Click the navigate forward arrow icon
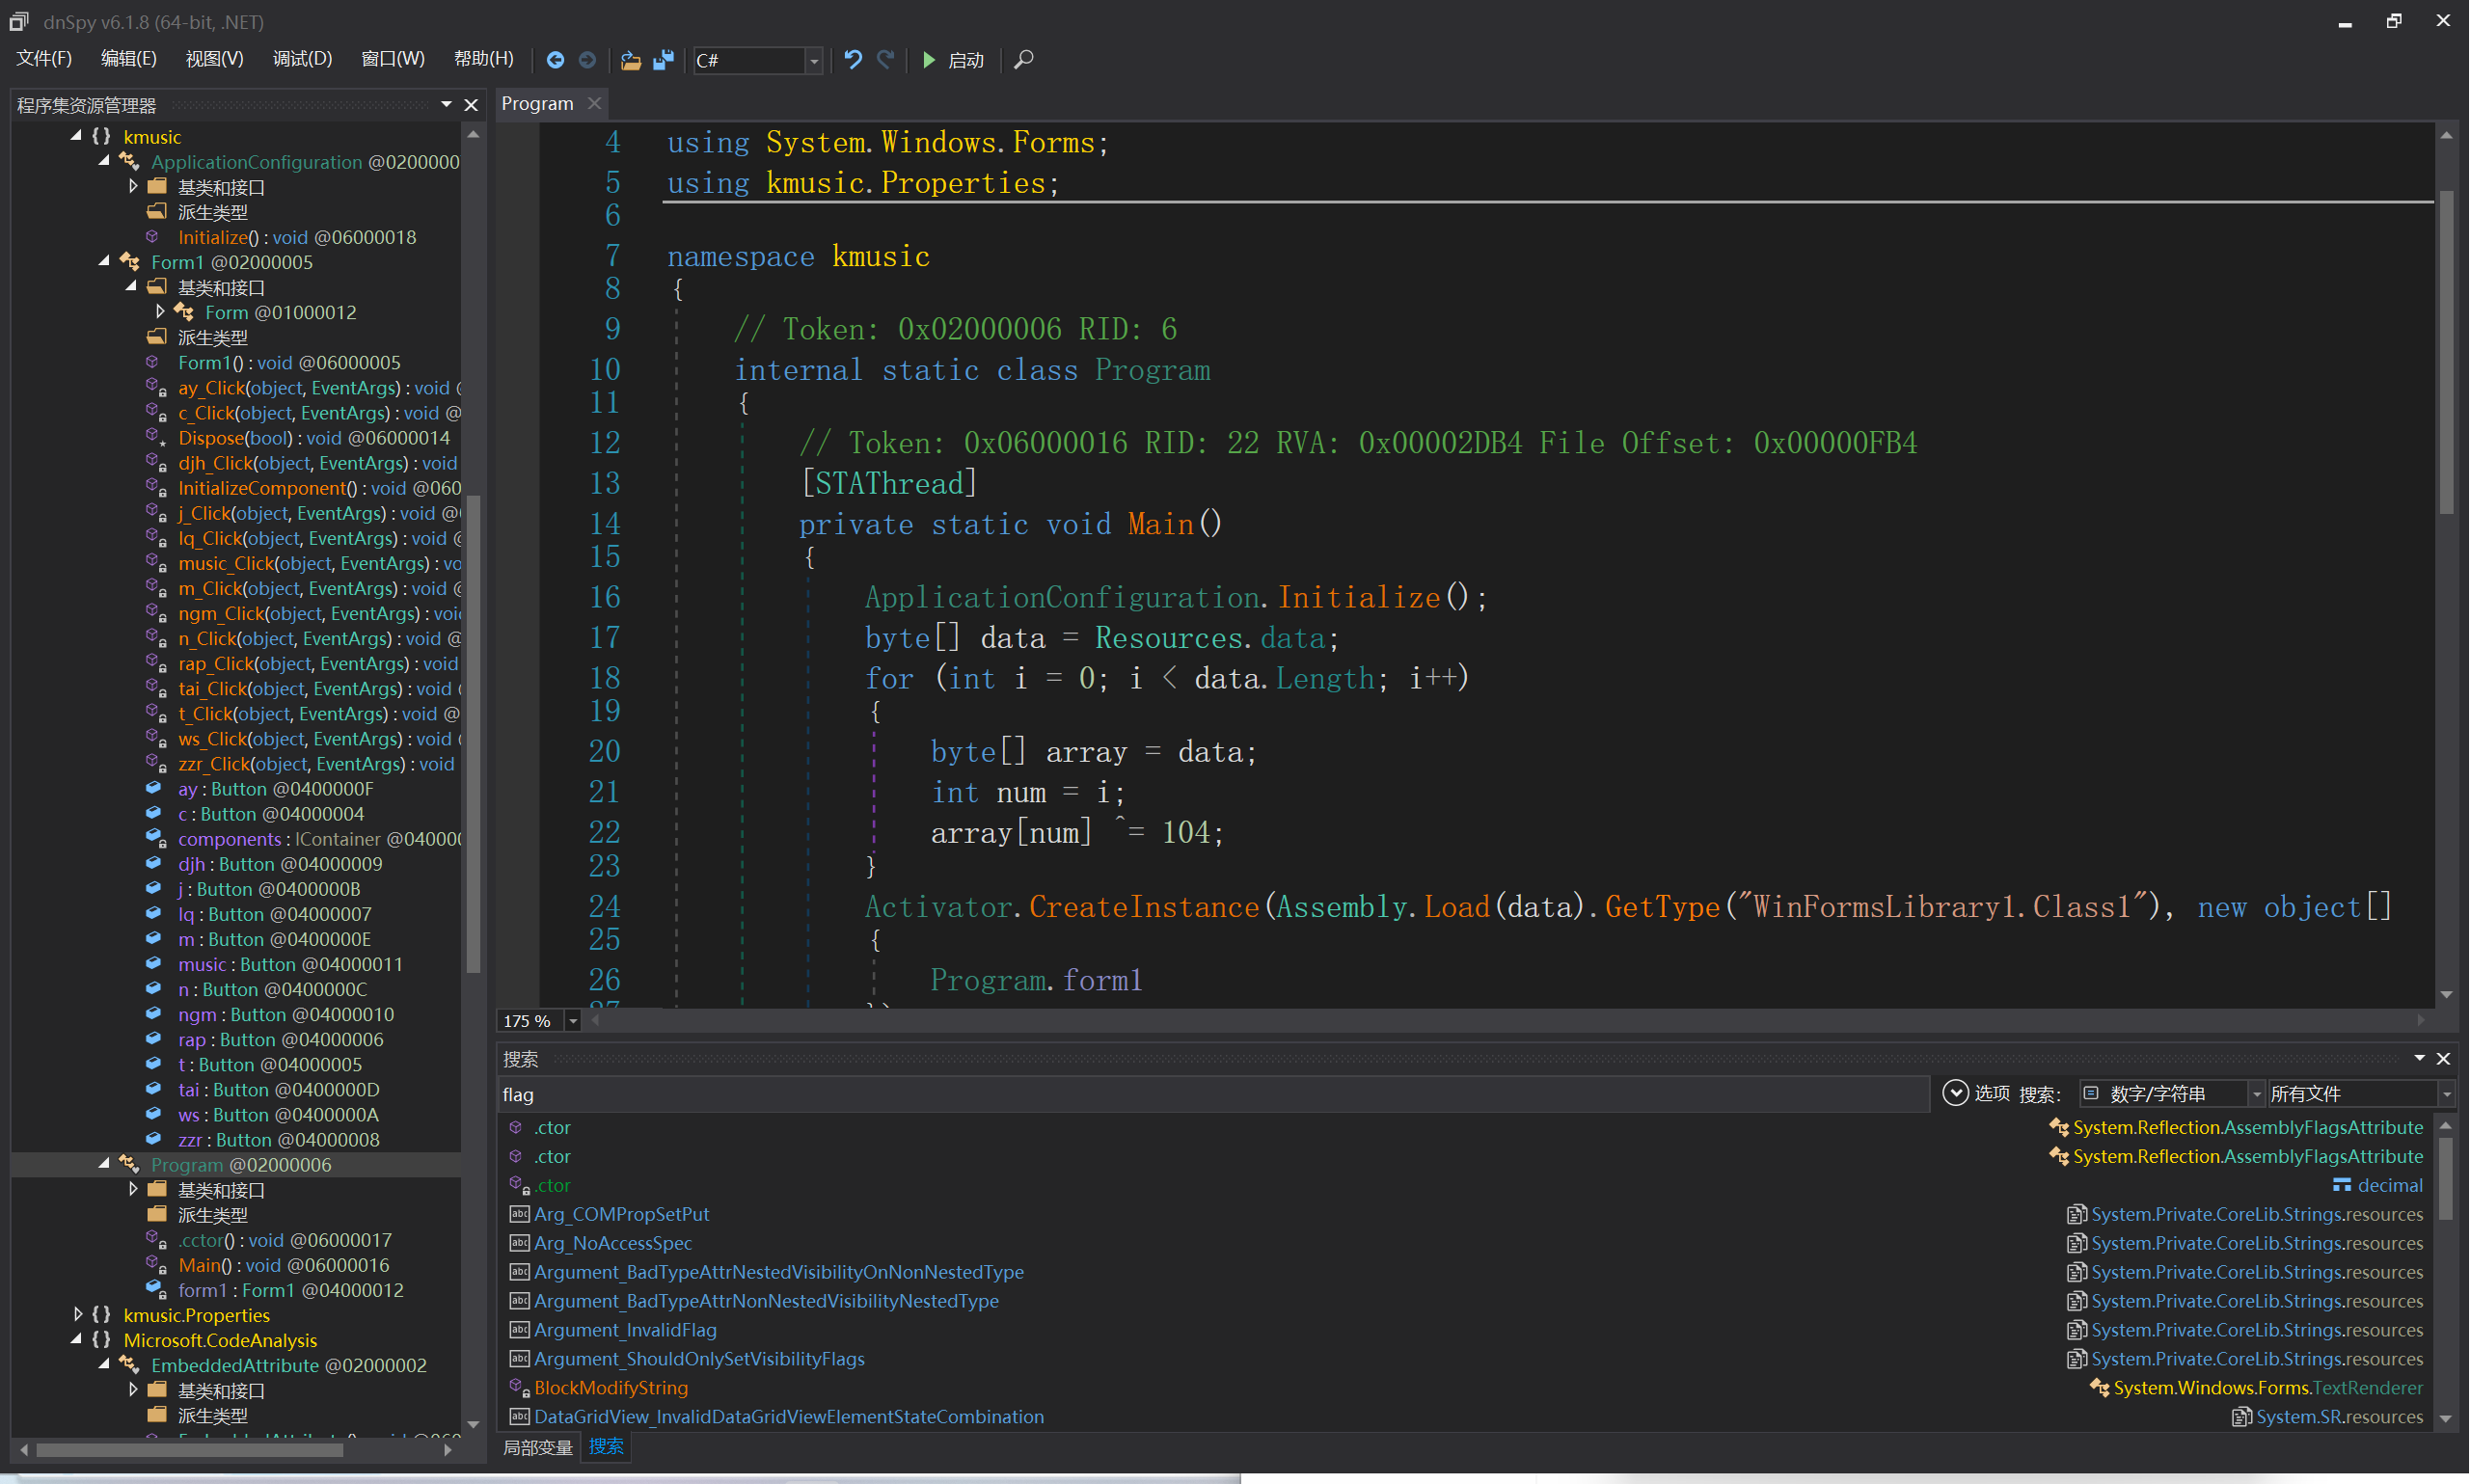Image resolution: width=2470 pixels, height=1484 pixels. pyautogui.click(x=587, y=60)
